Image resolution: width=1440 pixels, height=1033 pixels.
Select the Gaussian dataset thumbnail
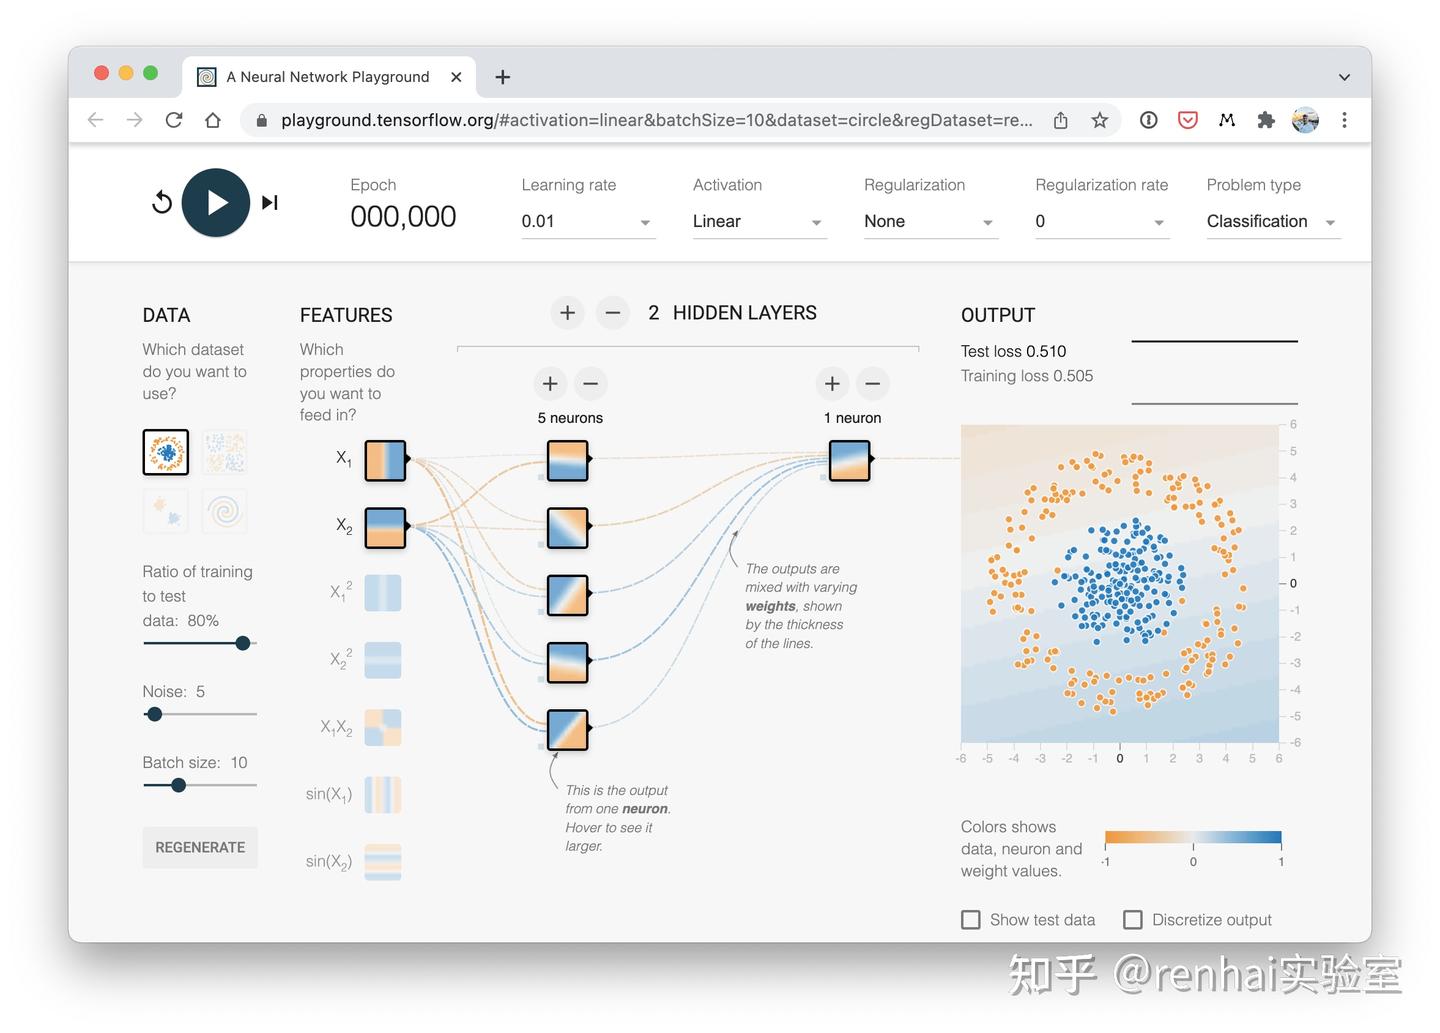[x=166, y=511]
